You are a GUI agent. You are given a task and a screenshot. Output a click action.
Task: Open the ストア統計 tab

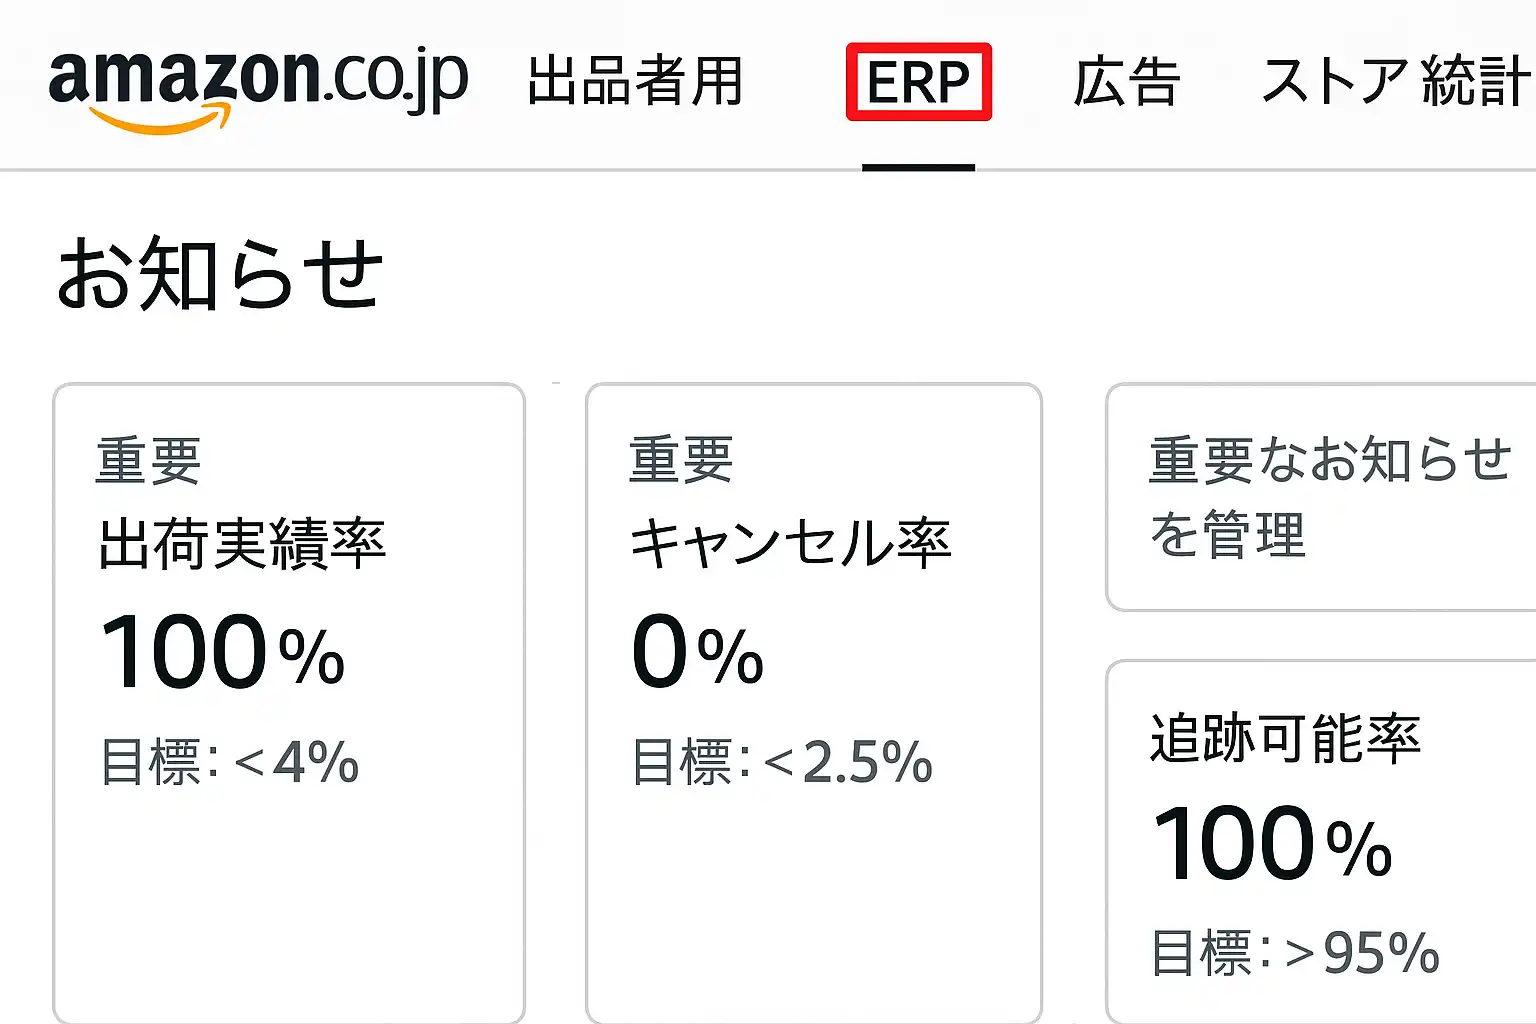pyautogui.click(x=1395, y=82)
